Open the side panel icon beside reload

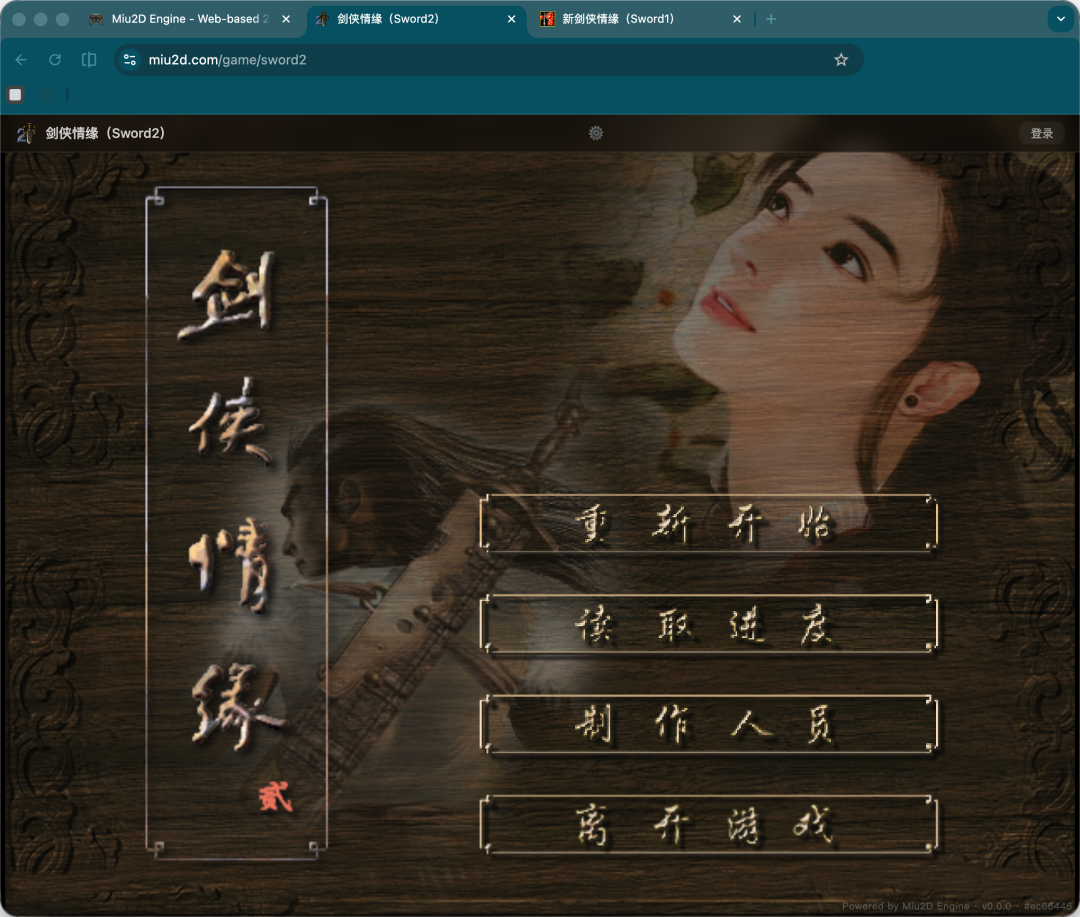click(89, 60)
